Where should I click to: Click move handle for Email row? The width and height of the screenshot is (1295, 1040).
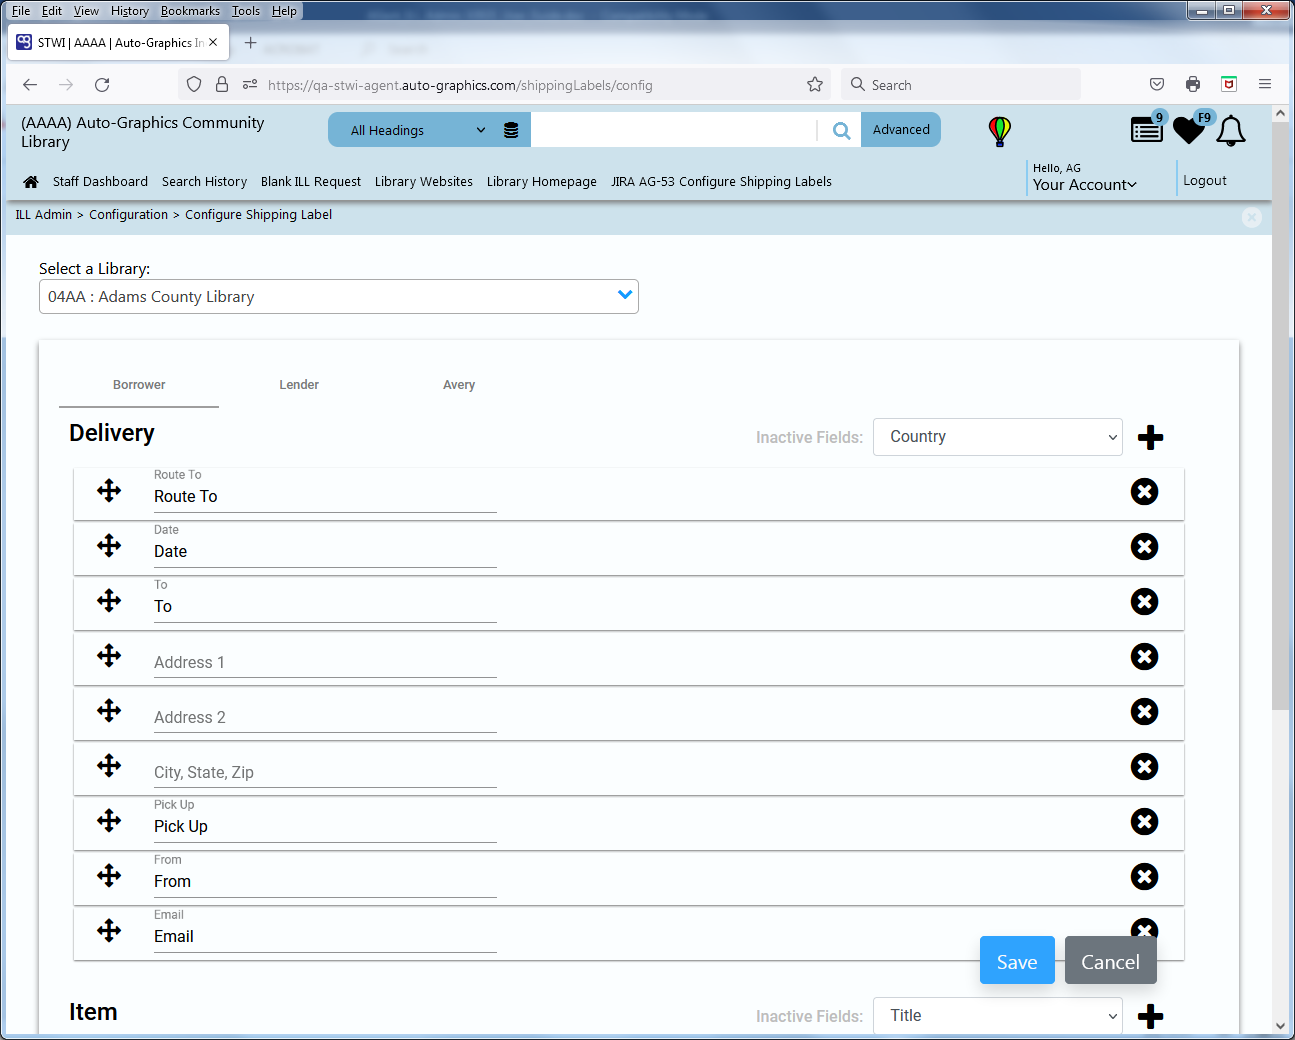coord(109,930)
